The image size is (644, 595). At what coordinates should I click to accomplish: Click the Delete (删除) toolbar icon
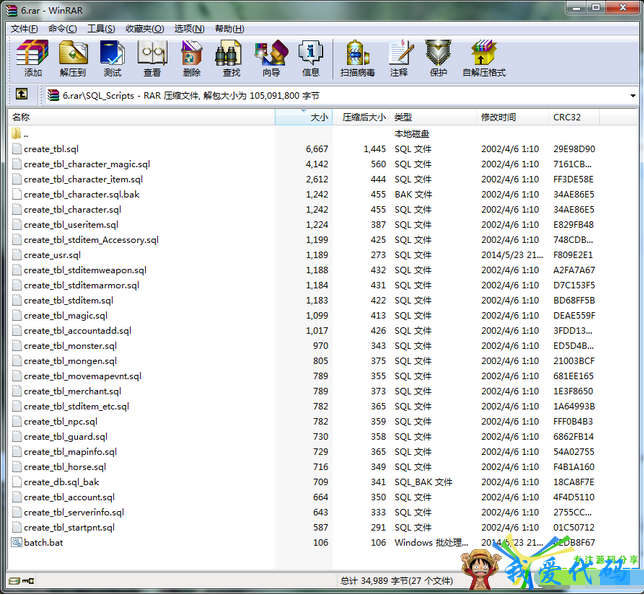point(191,58)
